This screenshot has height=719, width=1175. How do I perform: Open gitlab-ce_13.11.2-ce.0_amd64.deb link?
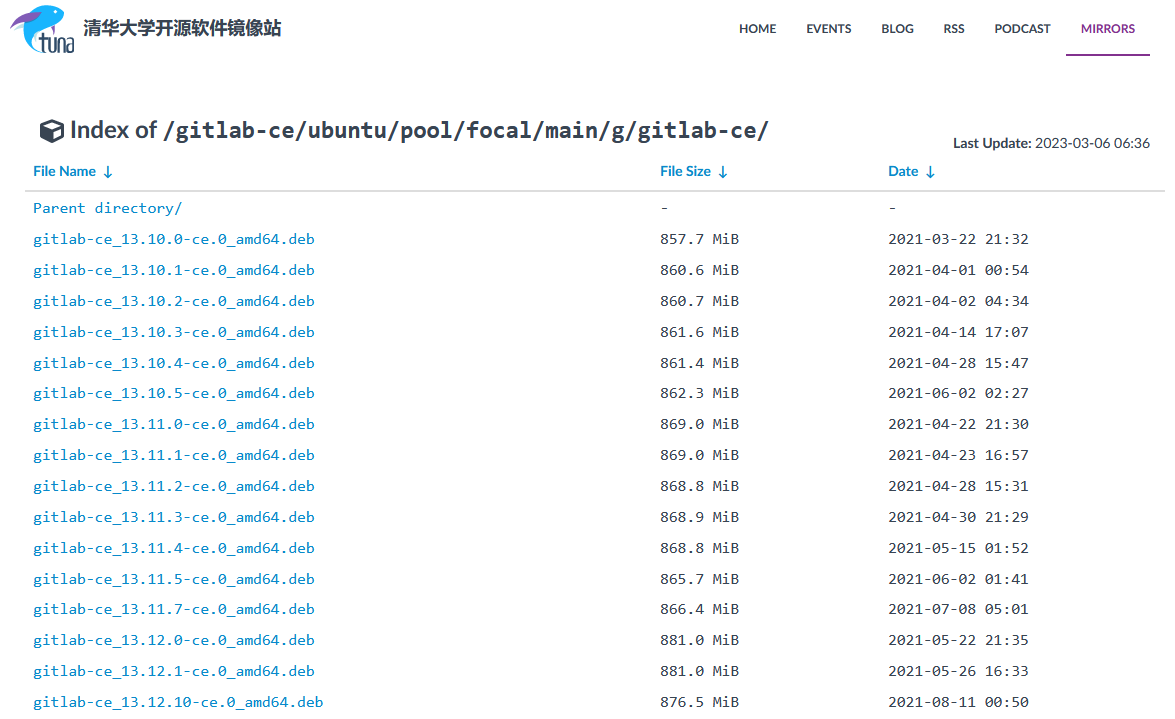174,487
